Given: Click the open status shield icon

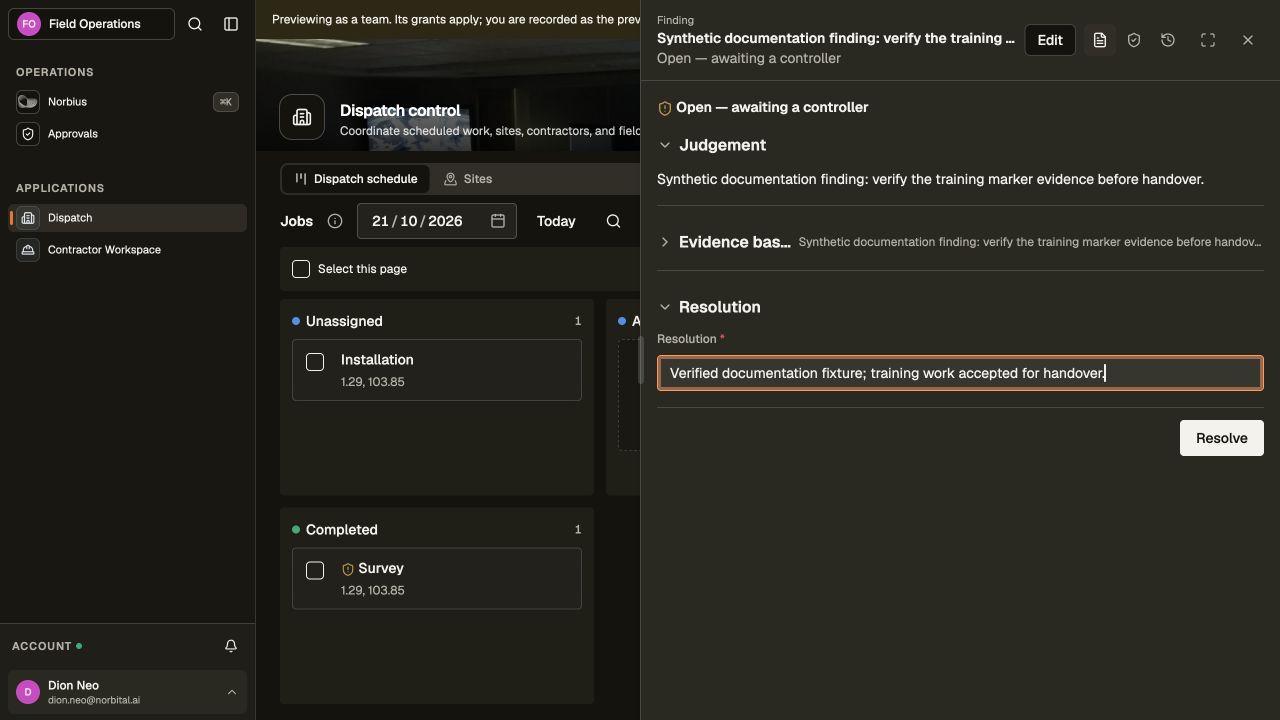Looking at the screenshot, I should point(664,108).
